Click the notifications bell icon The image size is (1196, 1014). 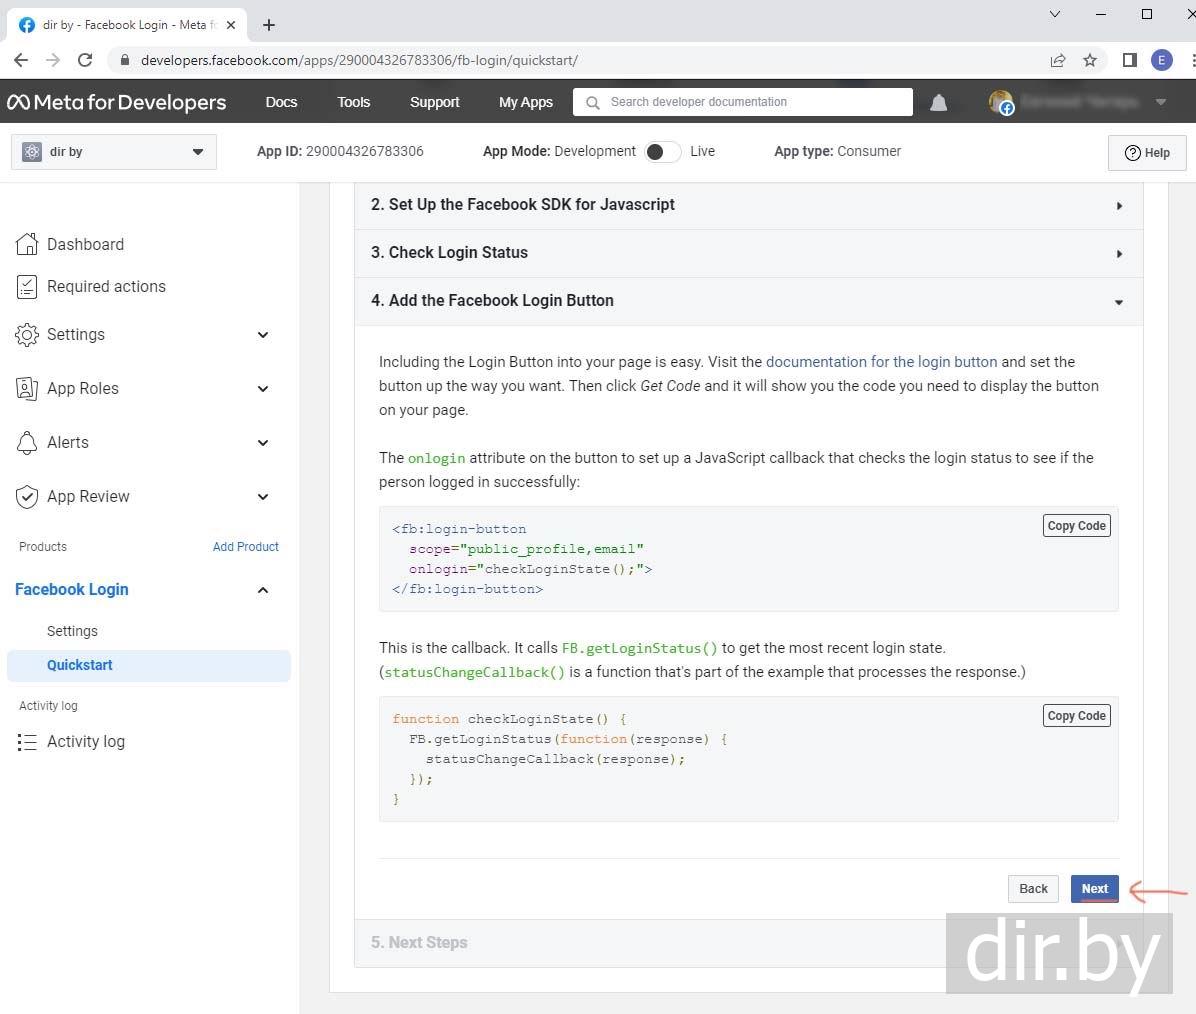(x=938, y=102)
